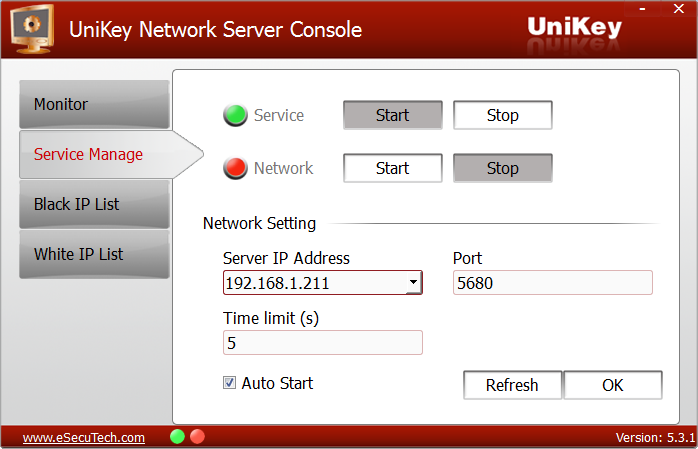Toggle the Auto Start checkbox
Screen dimensions: 698x449
[229, 383]
